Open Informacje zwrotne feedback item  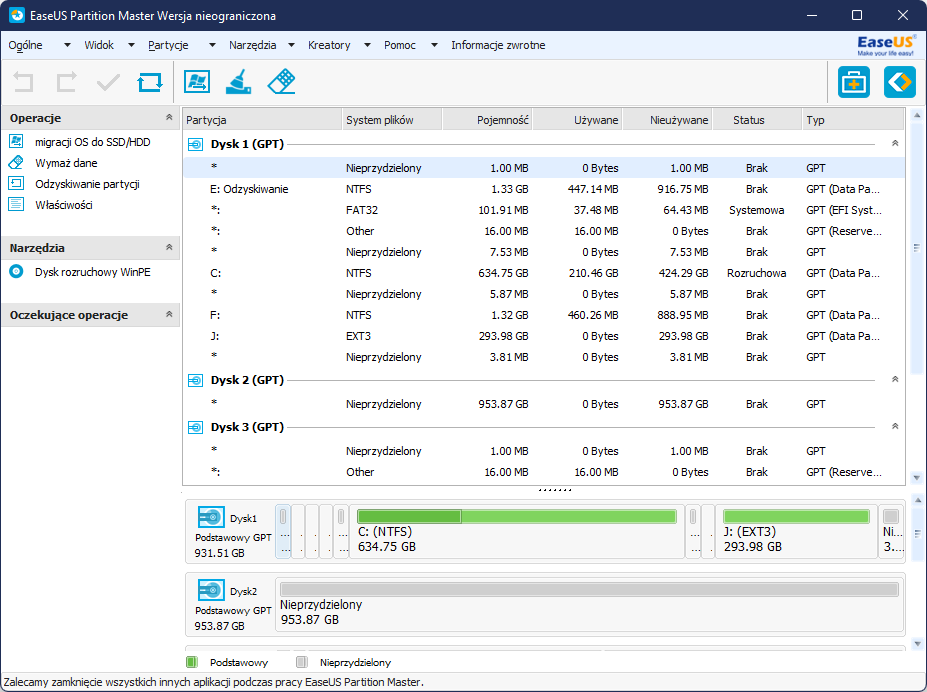pyautogui.click(x=498, y=45)
